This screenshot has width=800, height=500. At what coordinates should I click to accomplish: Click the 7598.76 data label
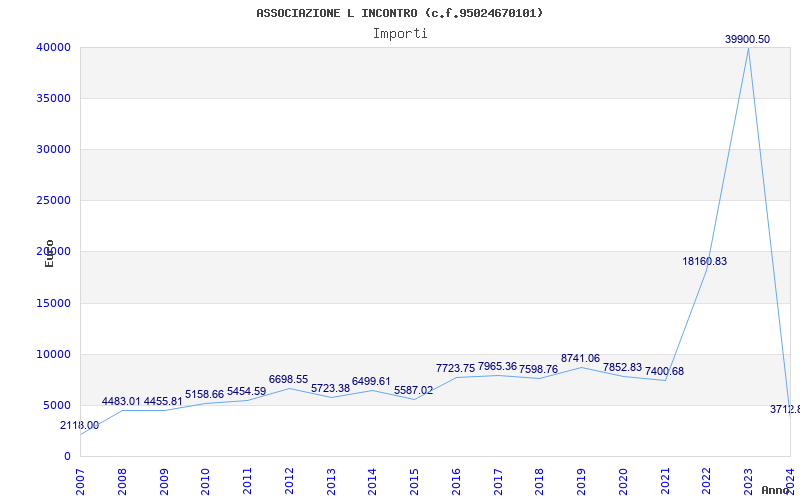538,369
